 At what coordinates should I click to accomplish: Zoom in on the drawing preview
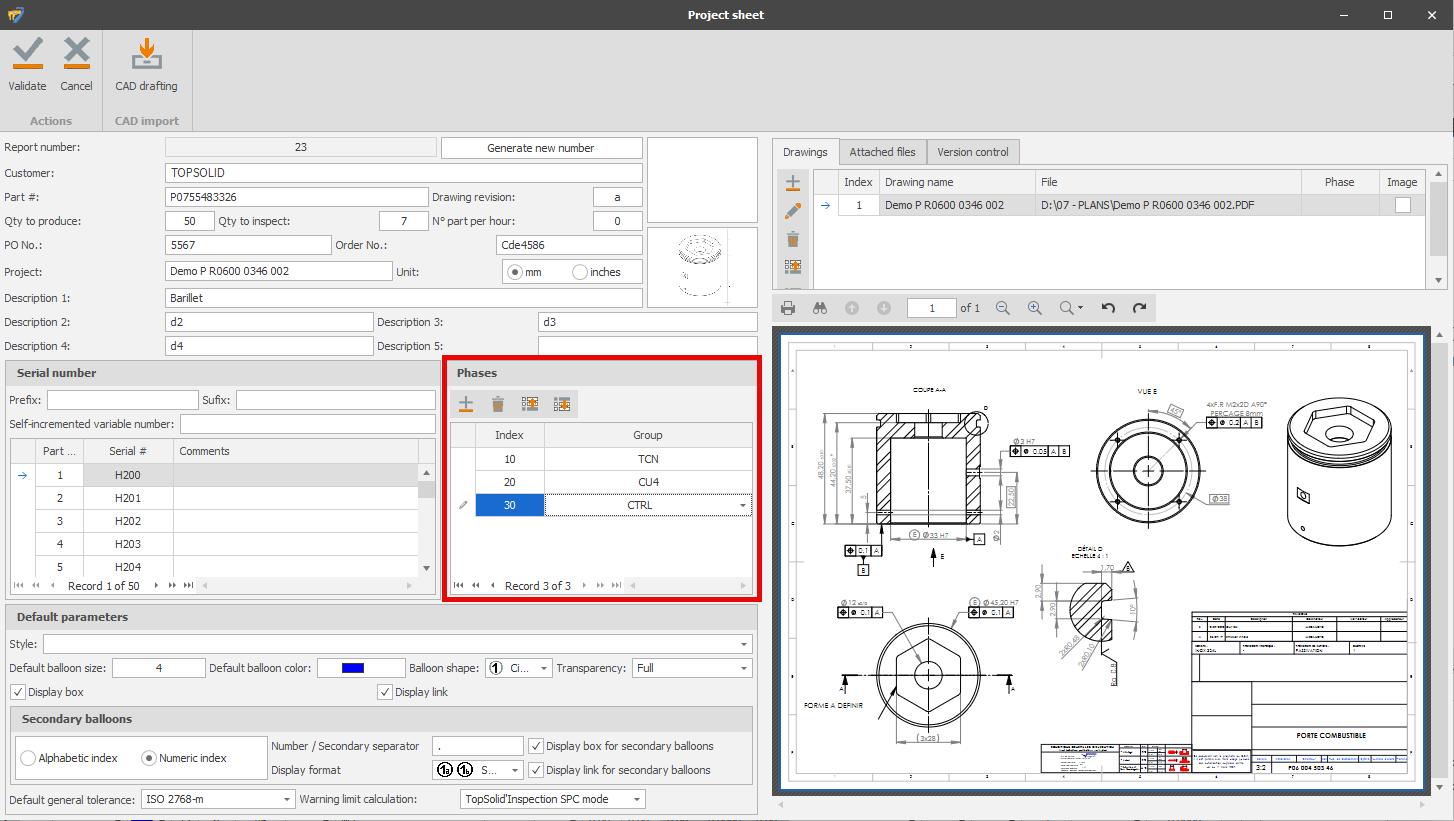pos(1035,308)
